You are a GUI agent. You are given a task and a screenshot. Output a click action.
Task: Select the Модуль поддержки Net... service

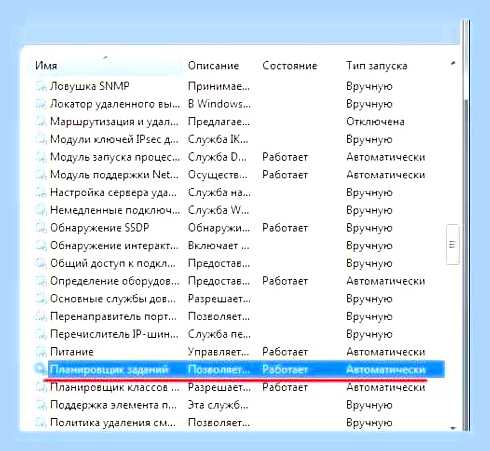pos(114,175)
